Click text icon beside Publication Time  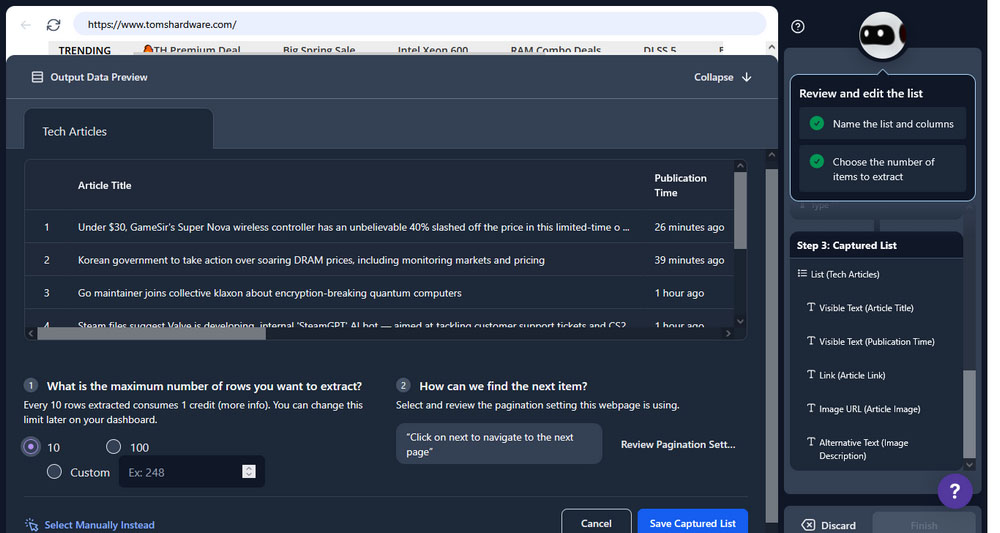(x=811, y=341)
